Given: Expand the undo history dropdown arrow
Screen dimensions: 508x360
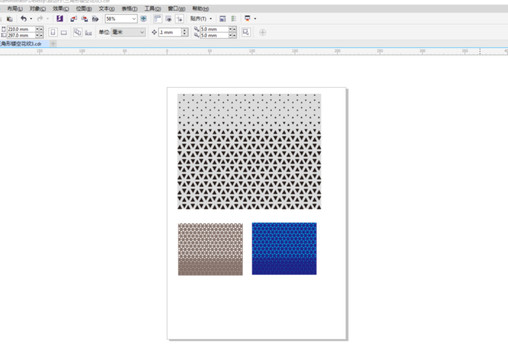Looking at the screenshot, I should [31, 19].
